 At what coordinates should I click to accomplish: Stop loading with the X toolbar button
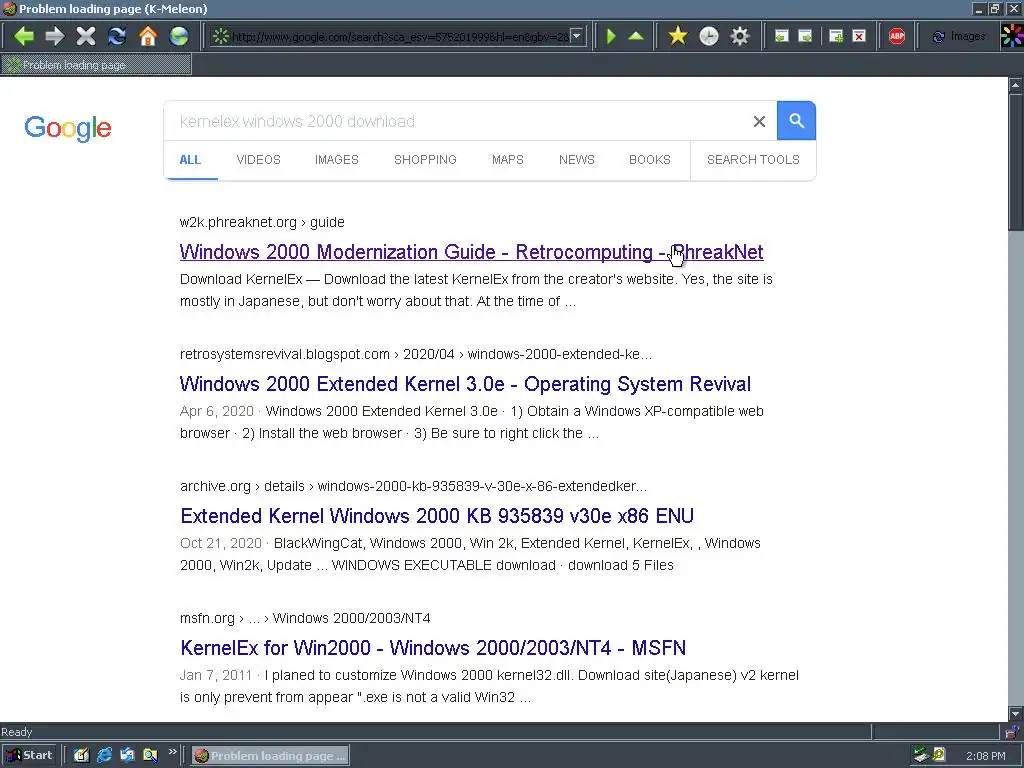click(x=86, y=36)
